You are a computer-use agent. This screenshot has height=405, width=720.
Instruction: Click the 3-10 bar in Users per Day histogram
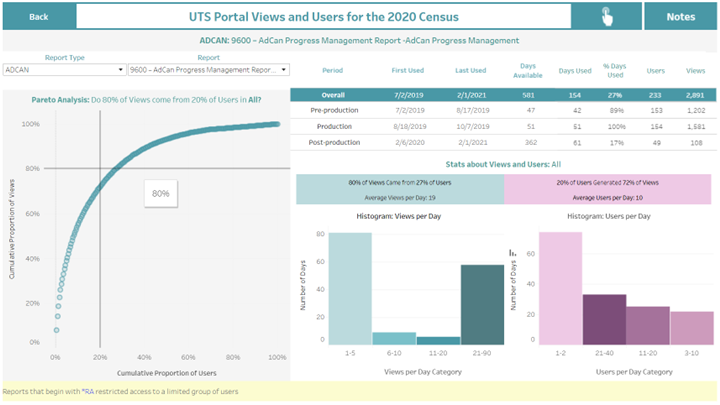692,328
